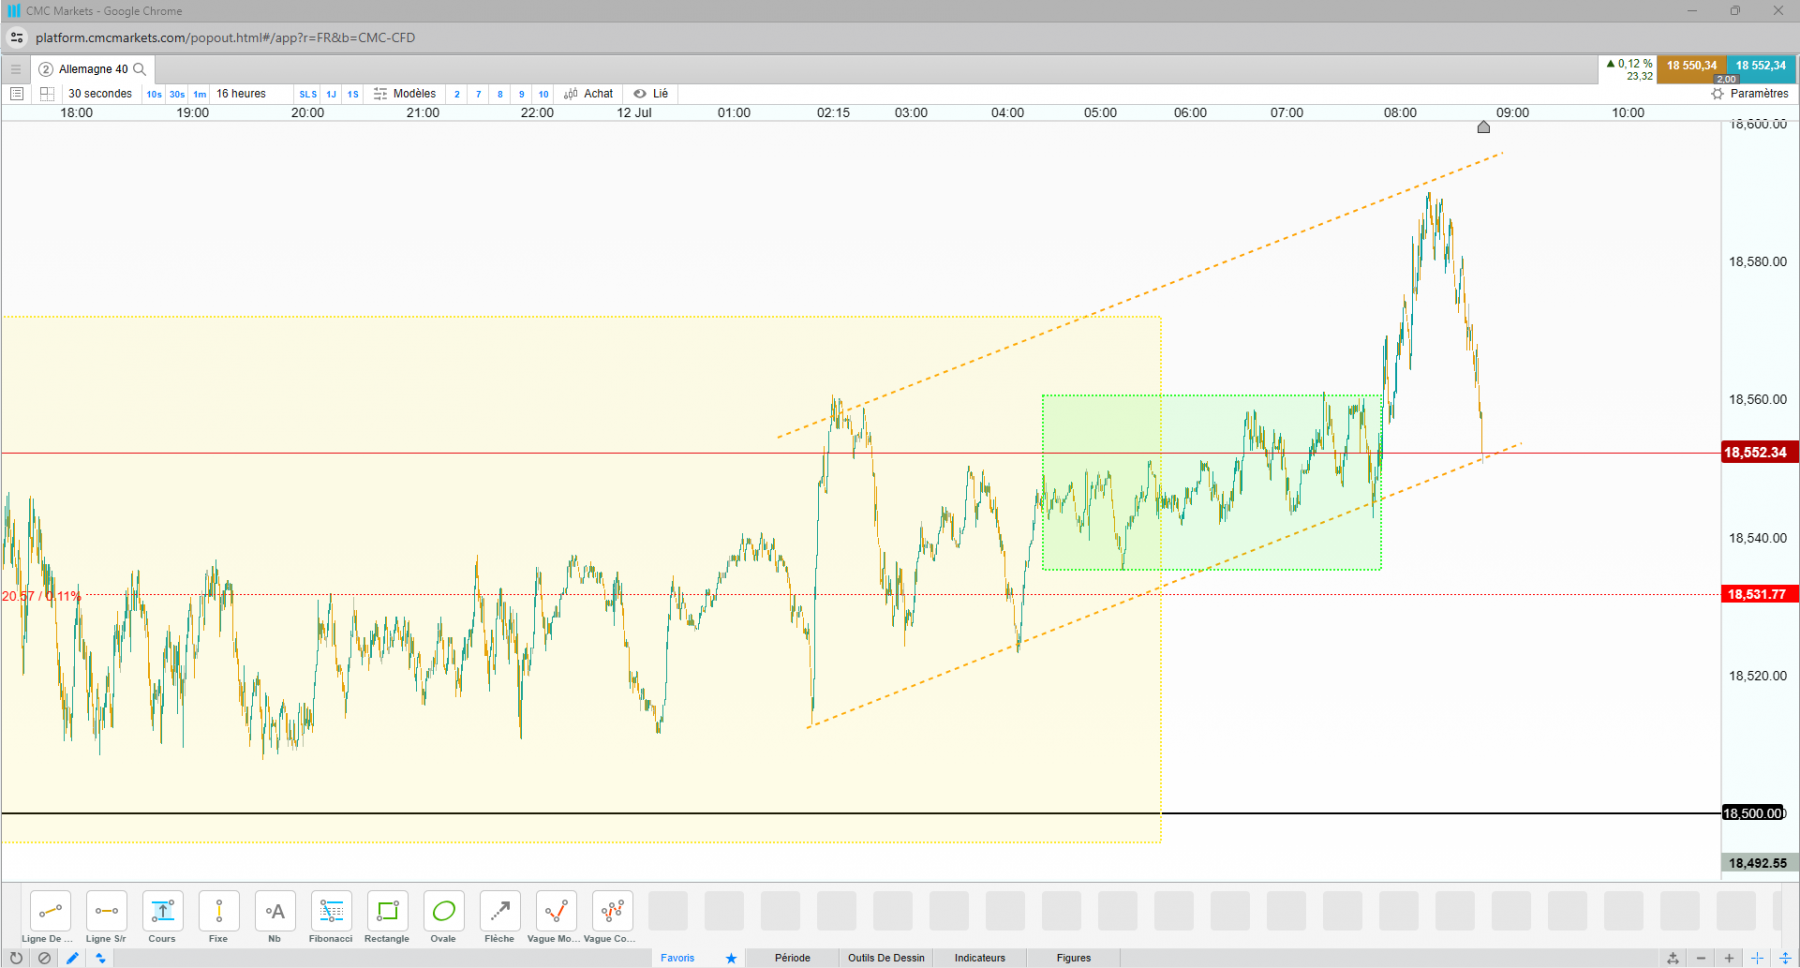Load chart model preset 8
The image size is (1800, 968).
[500, 94]
